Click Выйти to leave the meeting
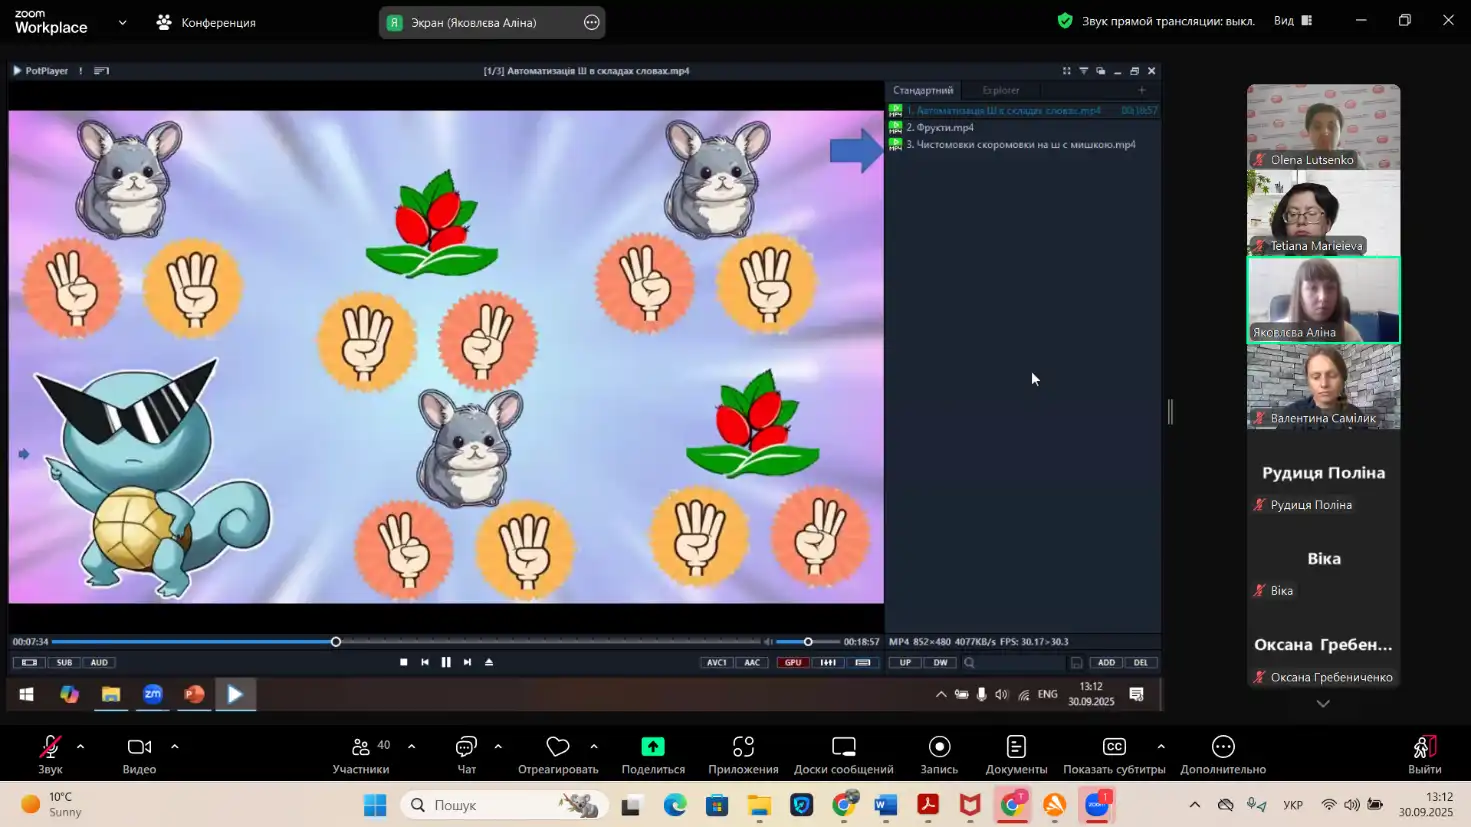The height and width of the screenshot is (827, 1471). [x=1425, y=754]
